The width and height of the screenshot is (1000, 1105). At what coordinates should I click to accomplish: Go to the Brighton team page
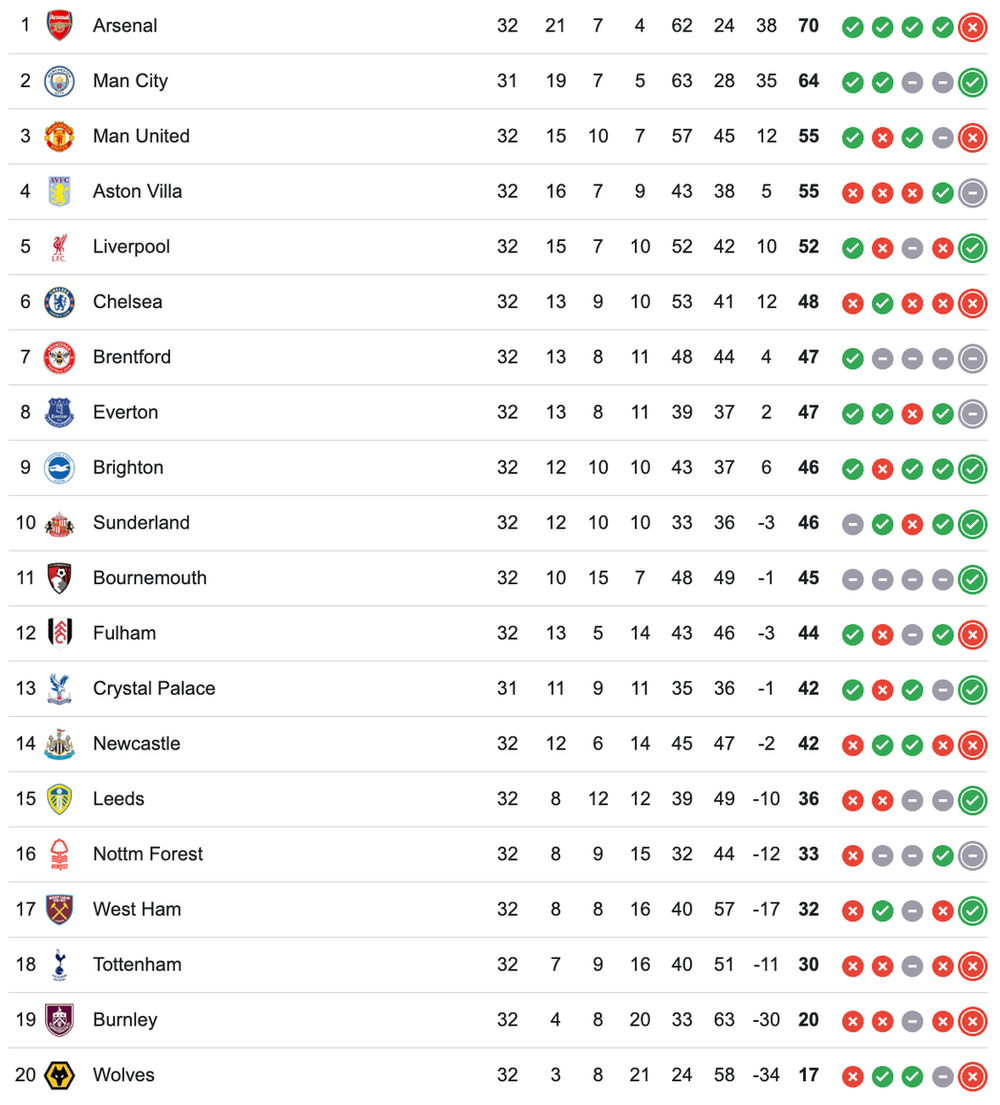click(x=128, y=467)
